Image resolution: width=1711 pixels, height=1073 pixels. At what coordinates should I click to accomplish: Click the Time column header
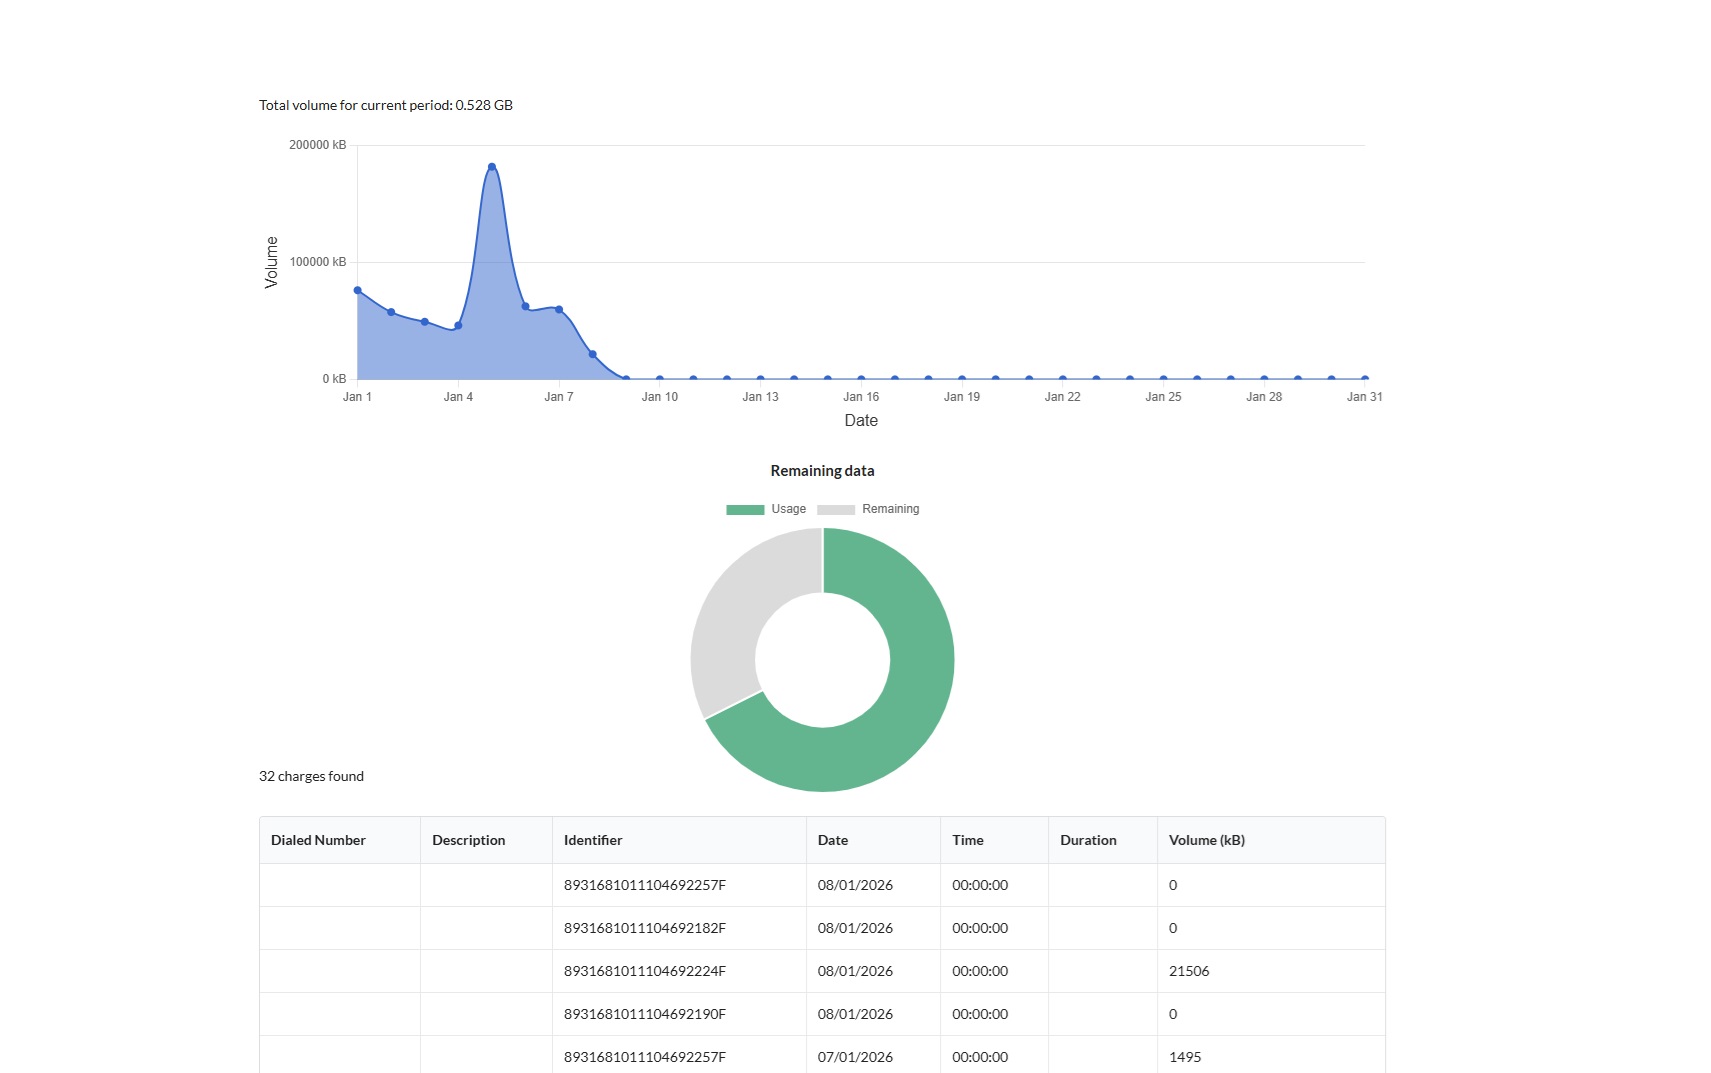pyautogui.click(x=968, y=840)
